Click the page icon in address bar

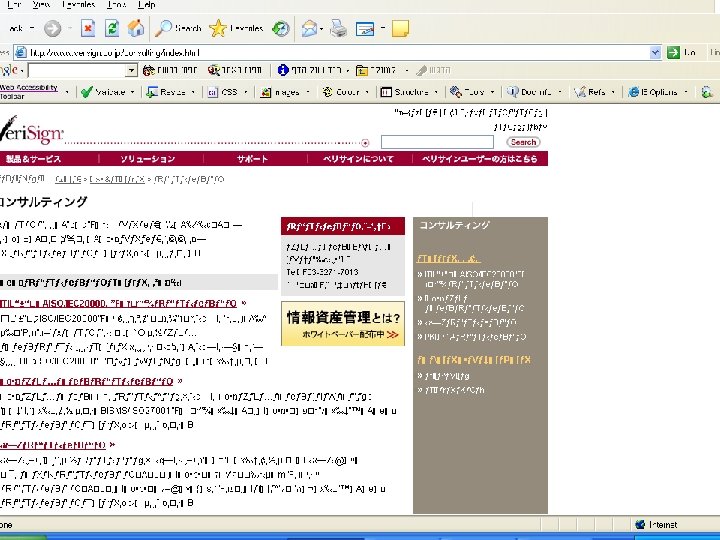click(20, 52)
